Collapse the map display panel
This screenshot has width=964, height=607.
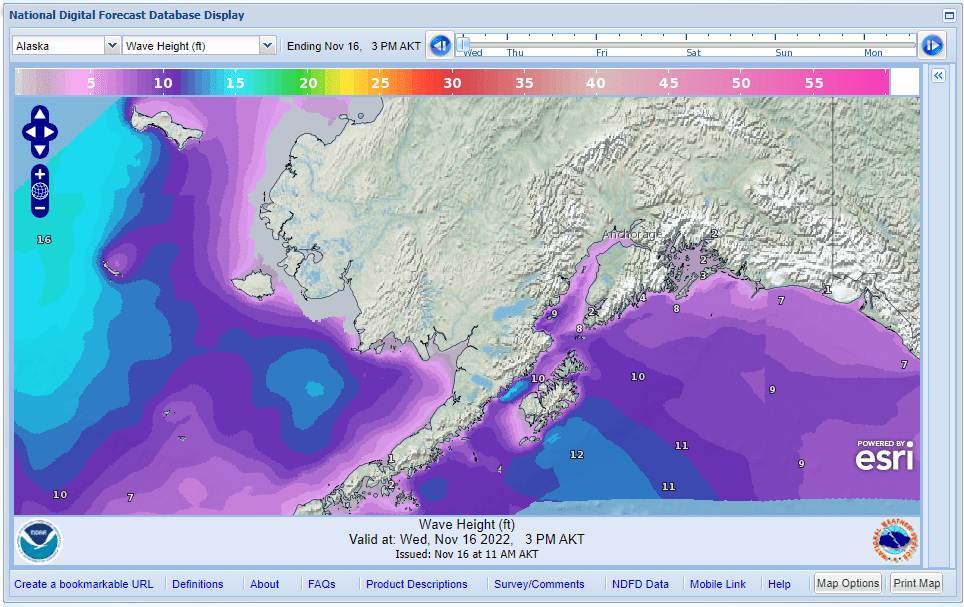(x=950, y=15)
